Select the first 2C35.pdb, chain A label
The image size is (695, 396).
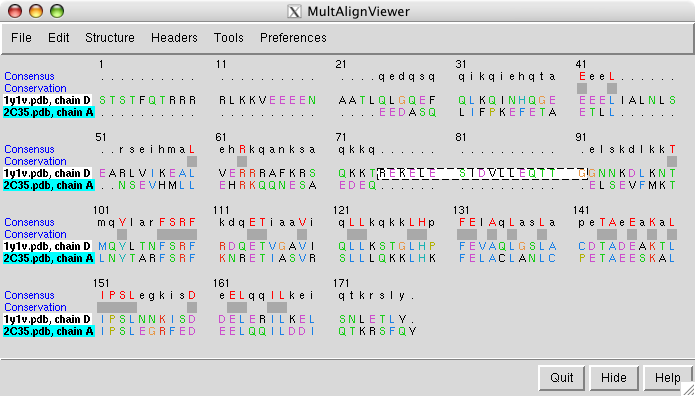[x=49, y=113]
